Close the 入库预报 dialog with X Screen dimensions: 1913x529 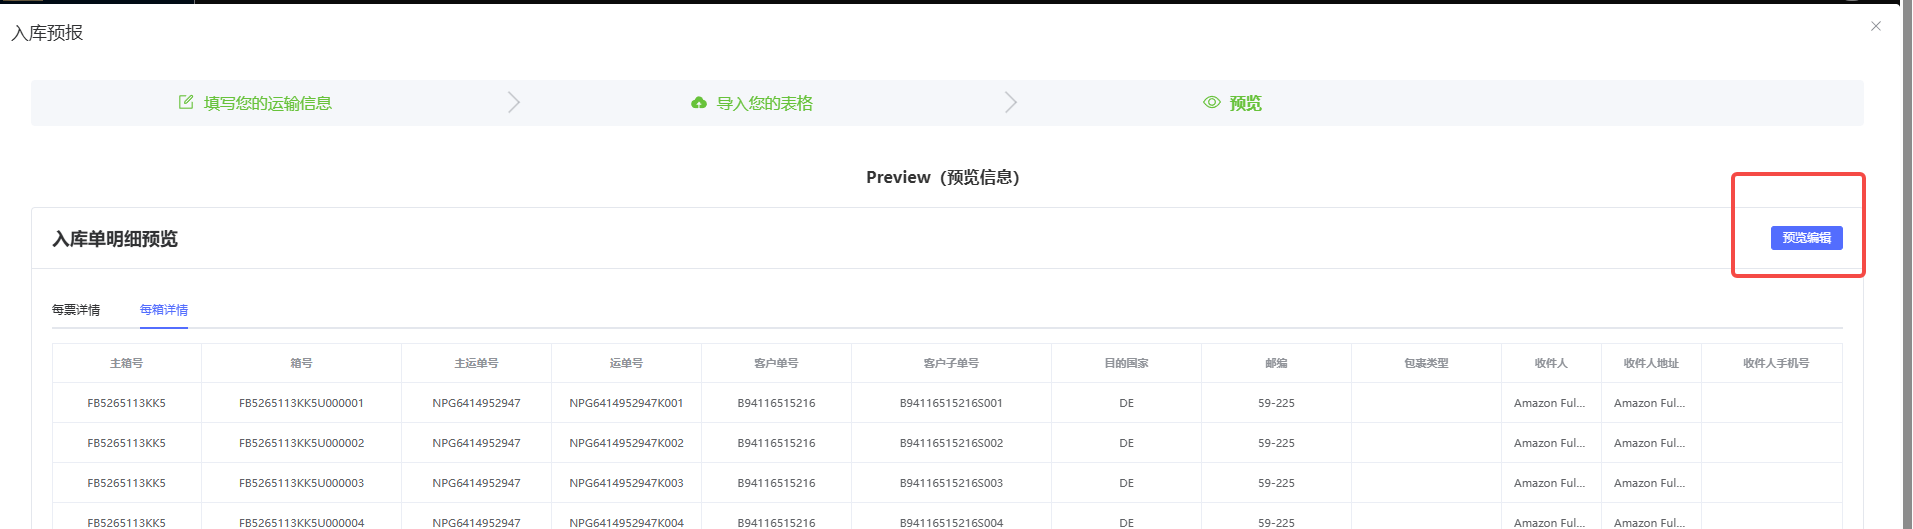click(x=1876, y=26)
